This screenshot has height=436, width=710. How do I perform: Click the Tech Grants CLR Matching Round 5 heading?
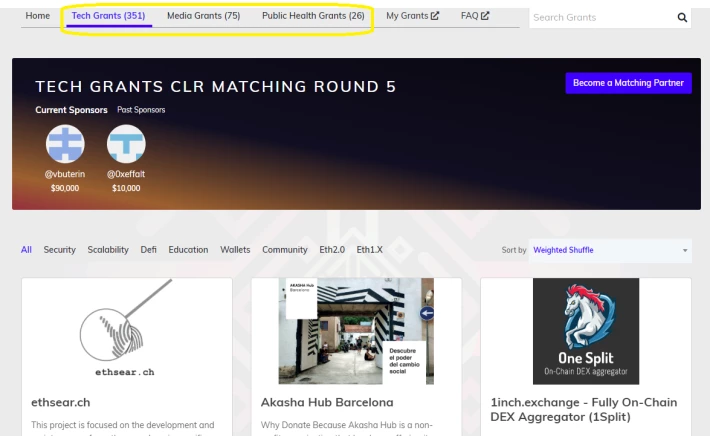tap(216, 86)
